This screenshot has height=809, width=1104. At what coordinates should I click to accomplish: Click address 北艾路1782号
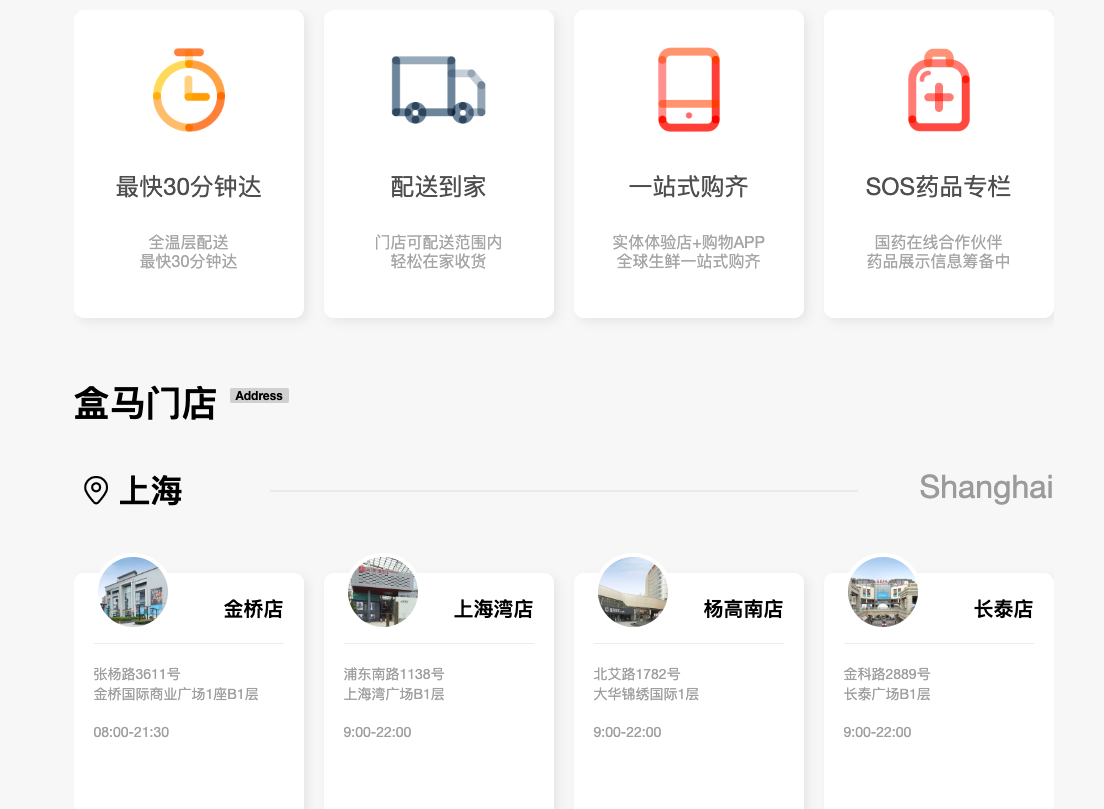[636, 674]
